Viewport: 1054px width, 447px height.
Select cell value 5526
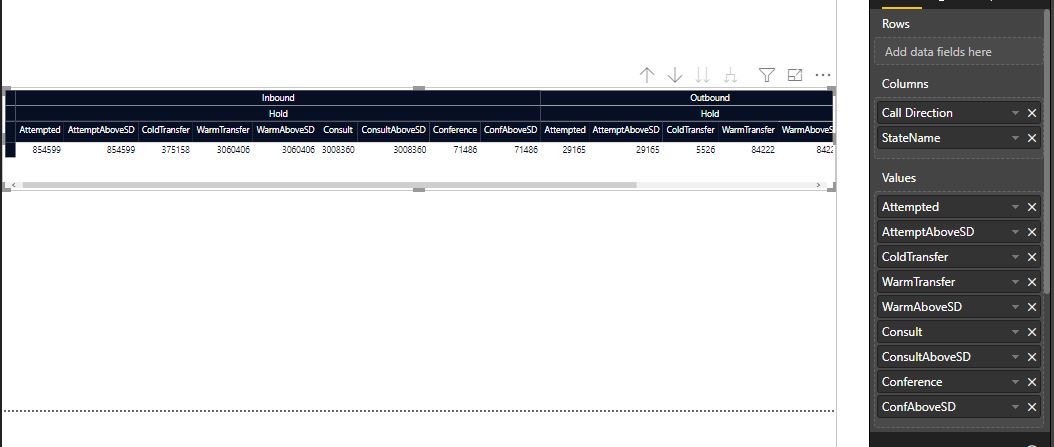[x=704, y=150]
